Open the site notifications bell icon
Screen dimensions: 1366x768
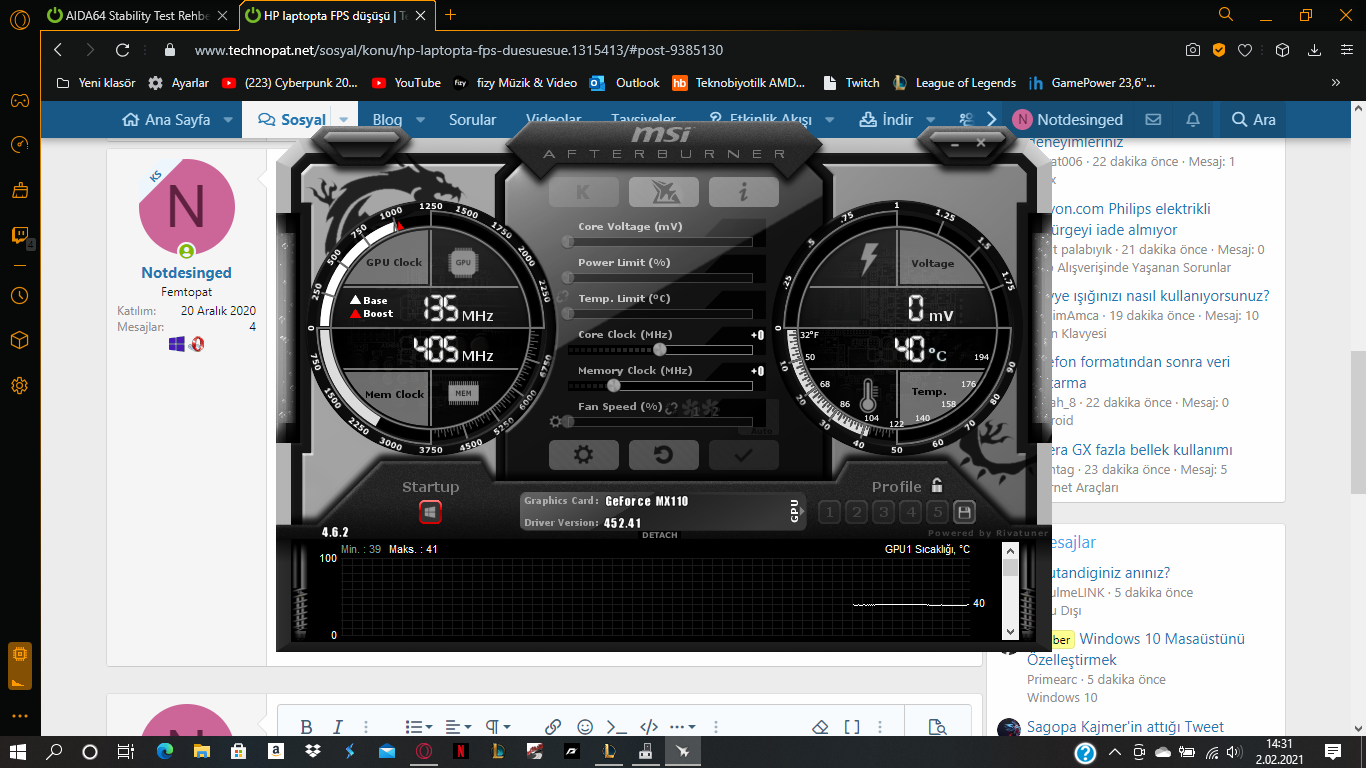(1193, 119)
